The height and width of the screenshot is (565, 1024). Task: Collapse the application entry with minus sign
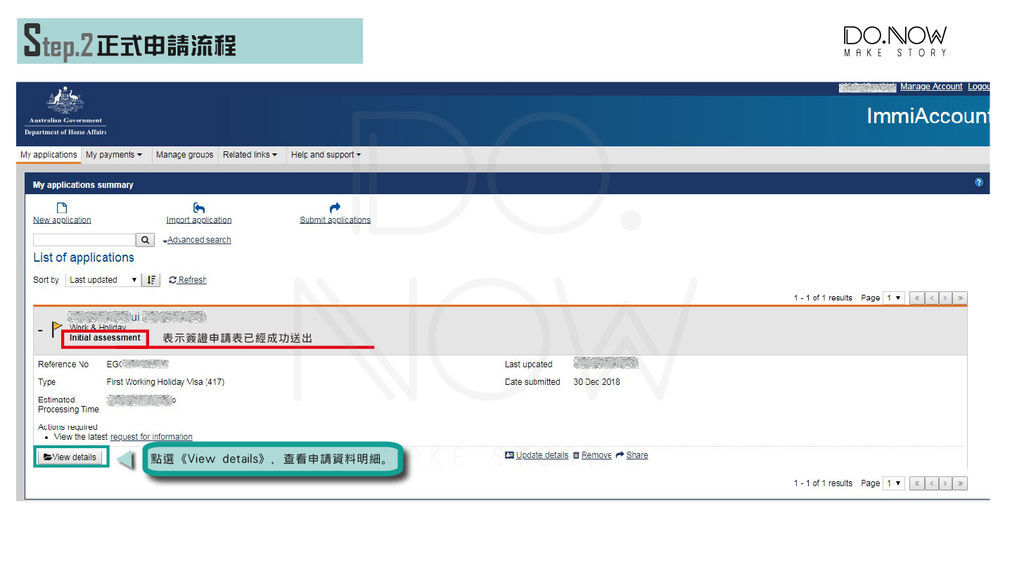coord(40,331)
